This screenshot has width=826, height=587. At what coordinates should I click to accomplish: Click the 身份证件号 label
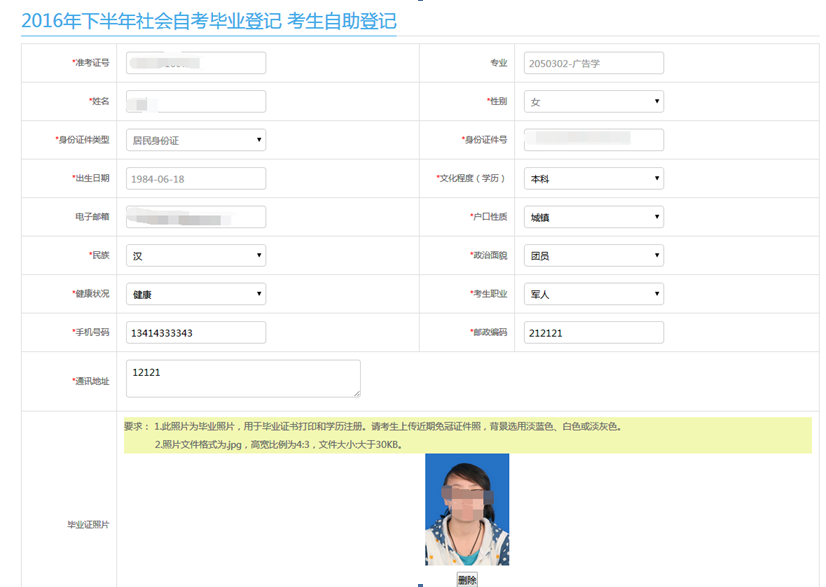pos(484,140)
